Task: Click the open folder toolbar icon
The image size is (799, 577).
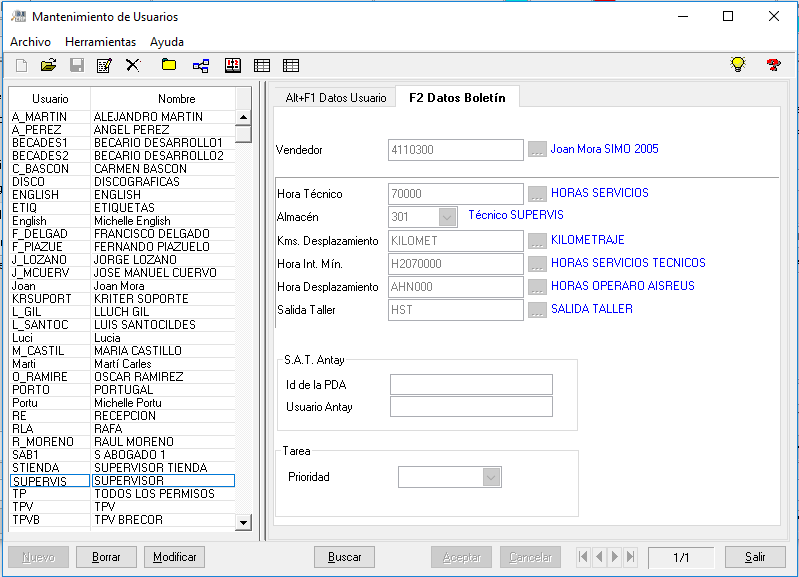Action: click(x=48, y=65)
